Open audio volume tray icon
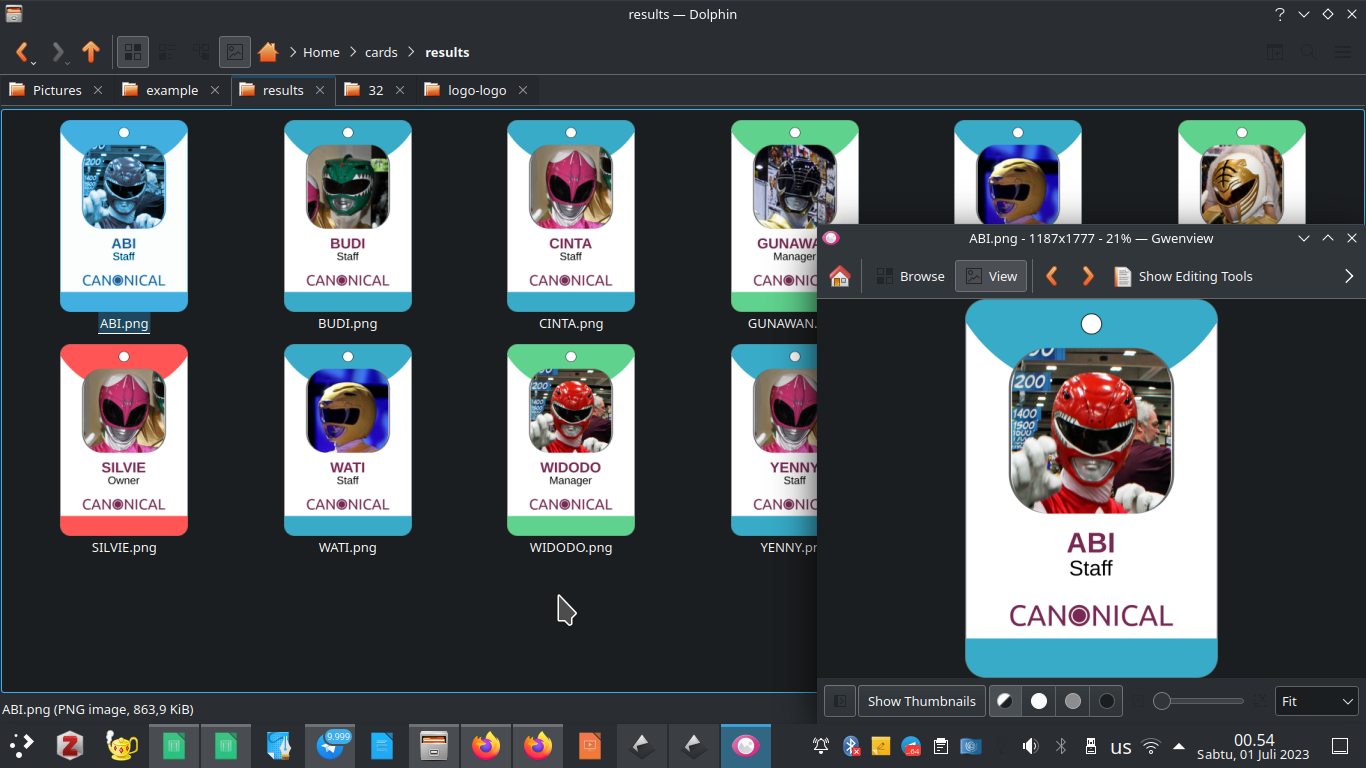The width and height of the screenshot is (1366, 768). pyautogui.click(x=1031, y=746)
